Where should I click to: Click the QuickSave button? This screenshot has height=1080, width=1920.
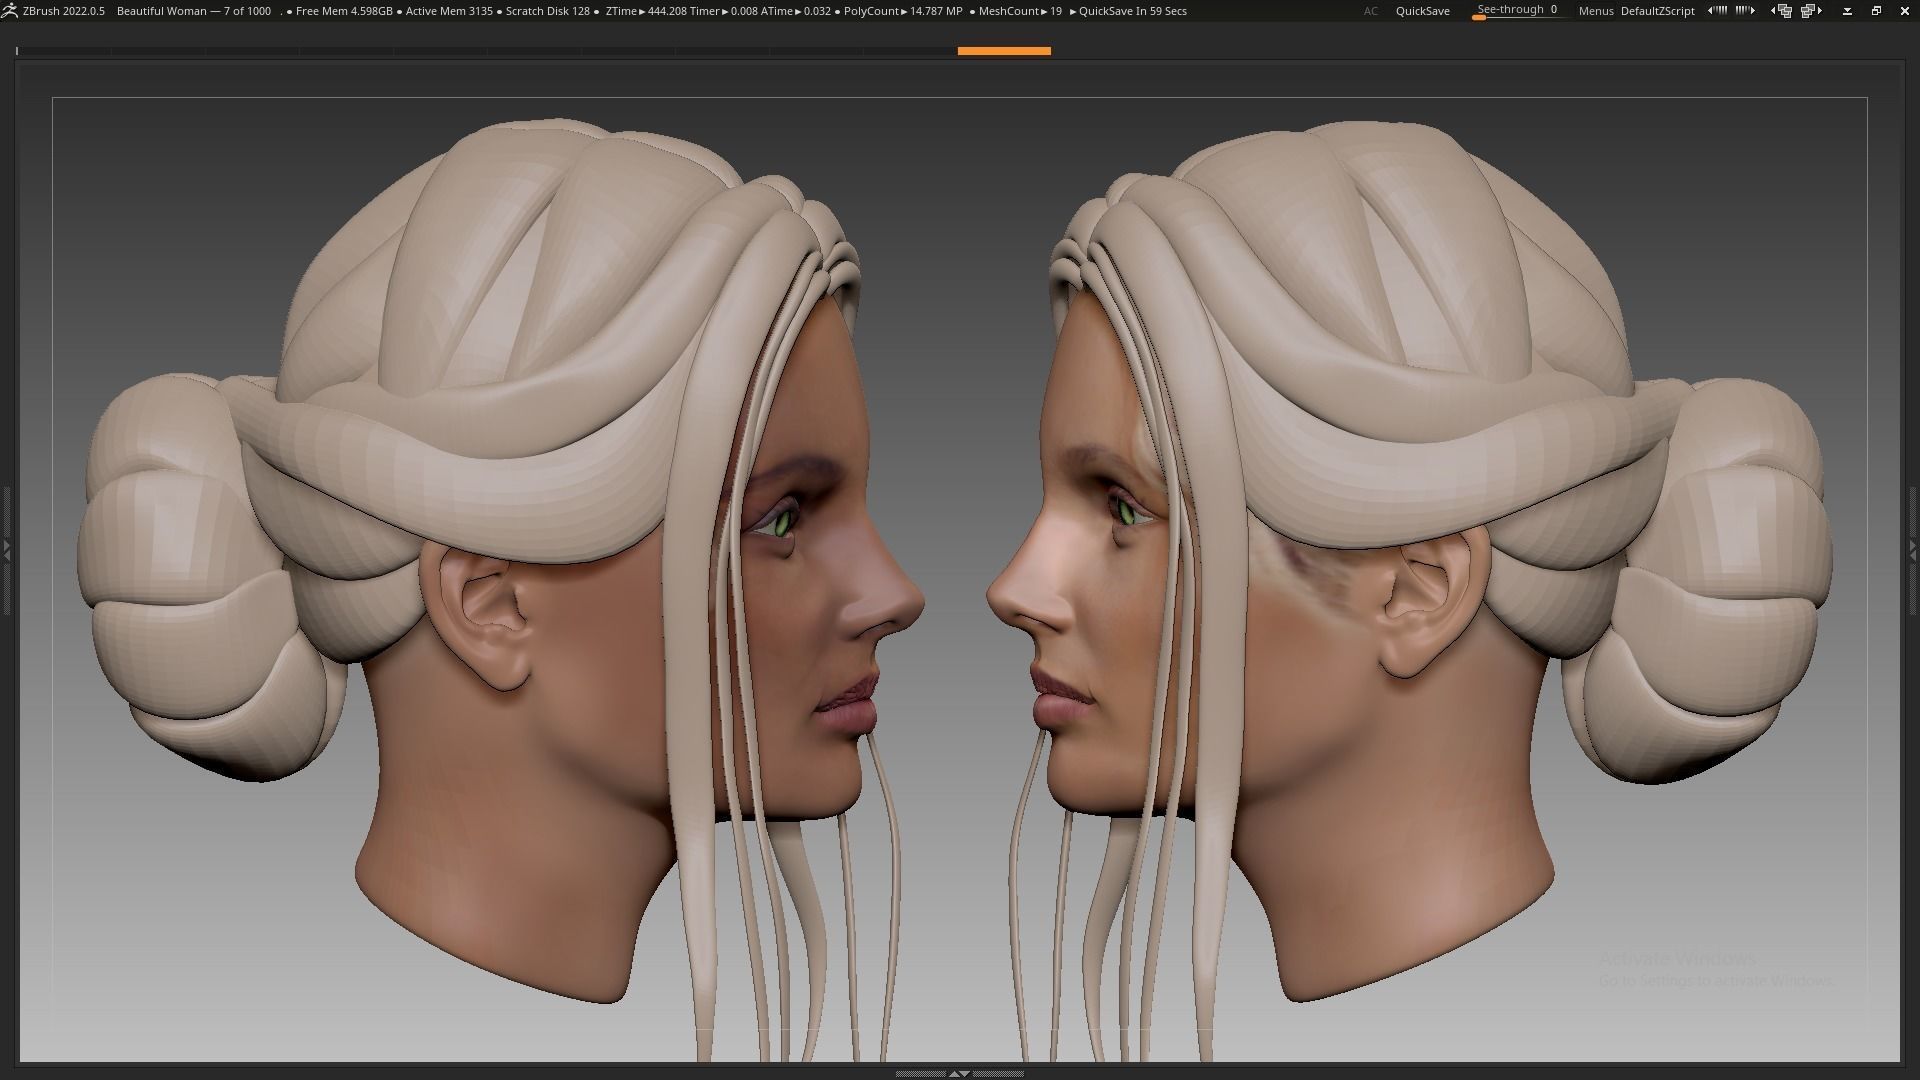1422,11
